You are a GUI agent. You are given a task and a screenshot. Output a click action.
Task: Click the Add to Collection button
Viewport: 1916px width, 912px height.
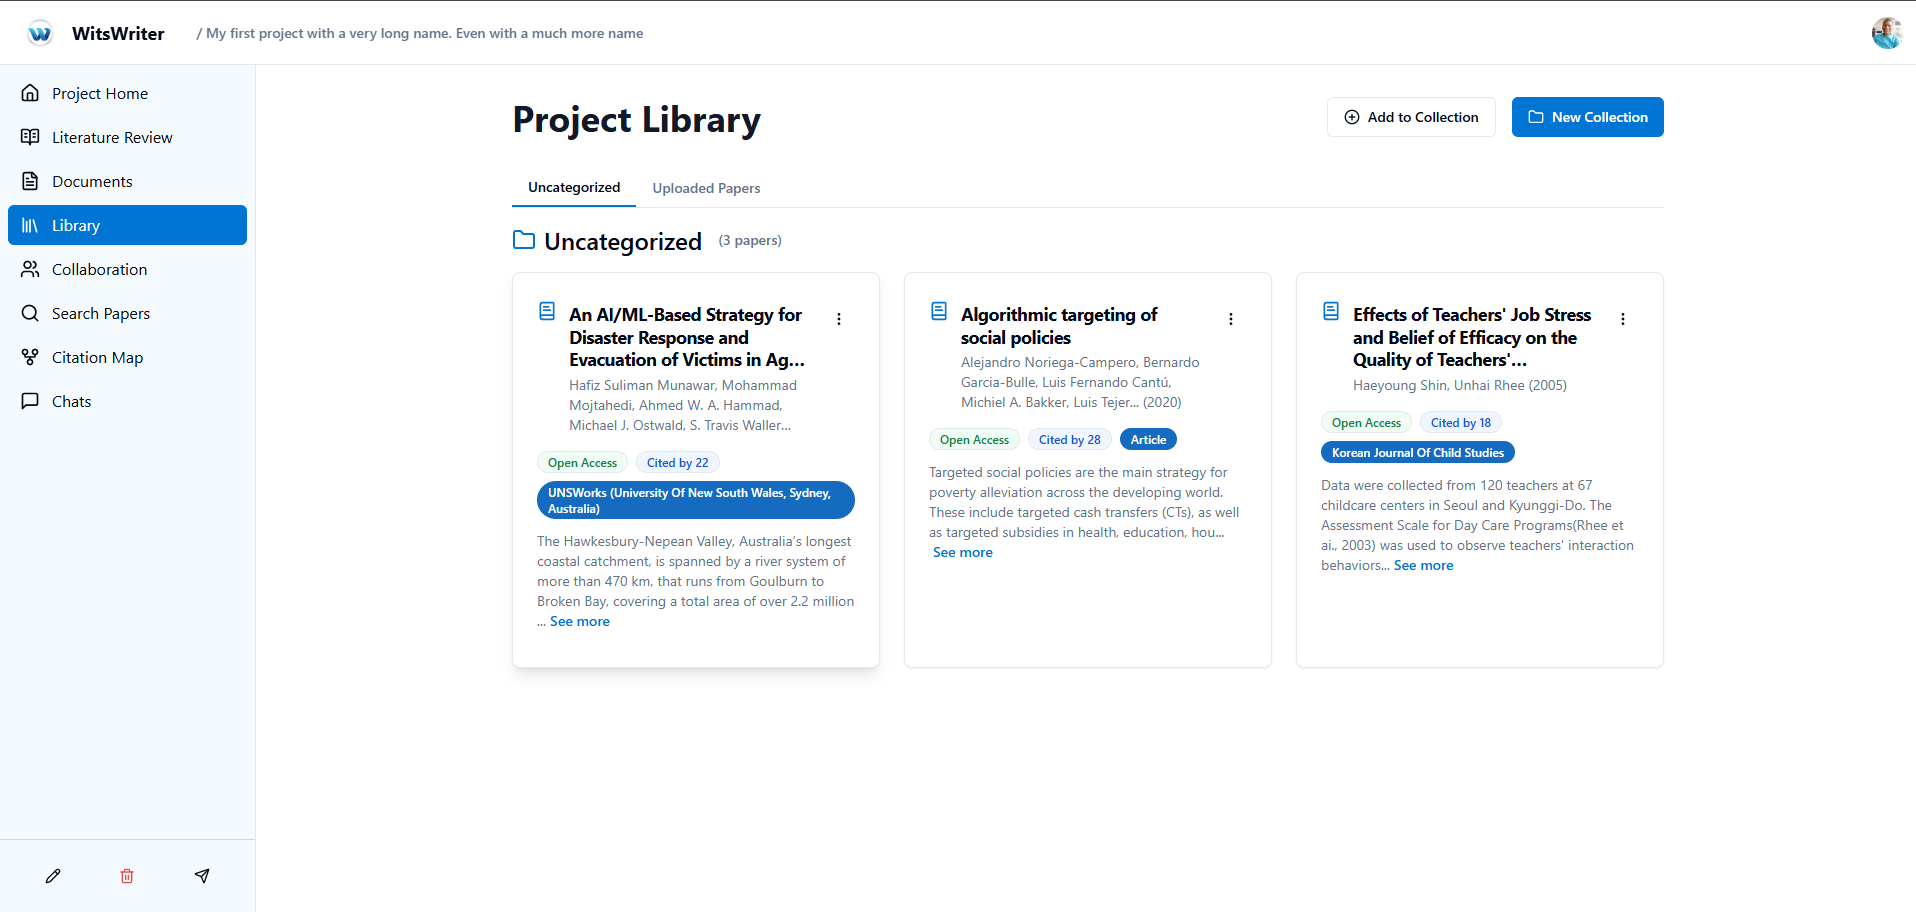[x=1411, y=117]
